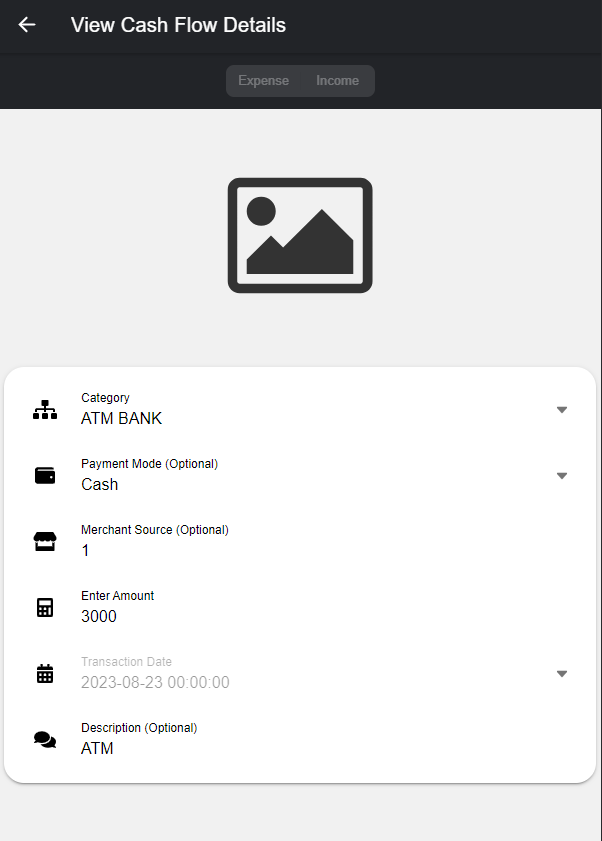Viewport: 602px width, 841px height.
Task: Click the back arrow icon
Action: tap(27, 25)
